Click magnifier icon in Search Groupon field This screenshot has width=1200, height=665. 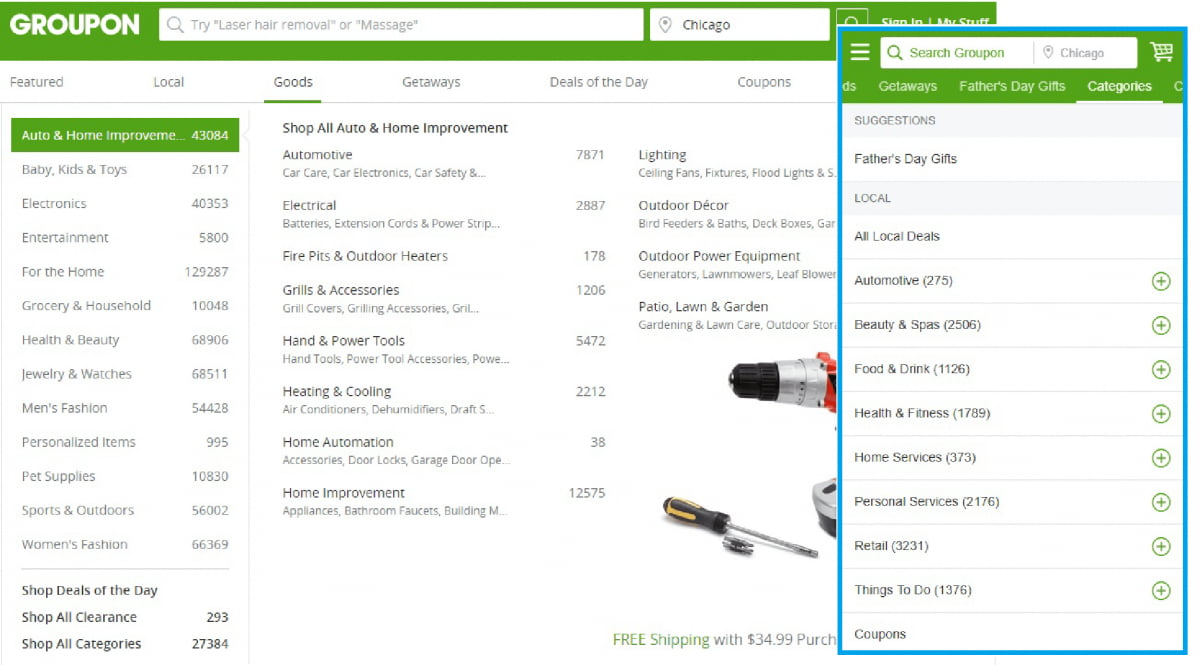pyautogui.click(x=892, y=53)
